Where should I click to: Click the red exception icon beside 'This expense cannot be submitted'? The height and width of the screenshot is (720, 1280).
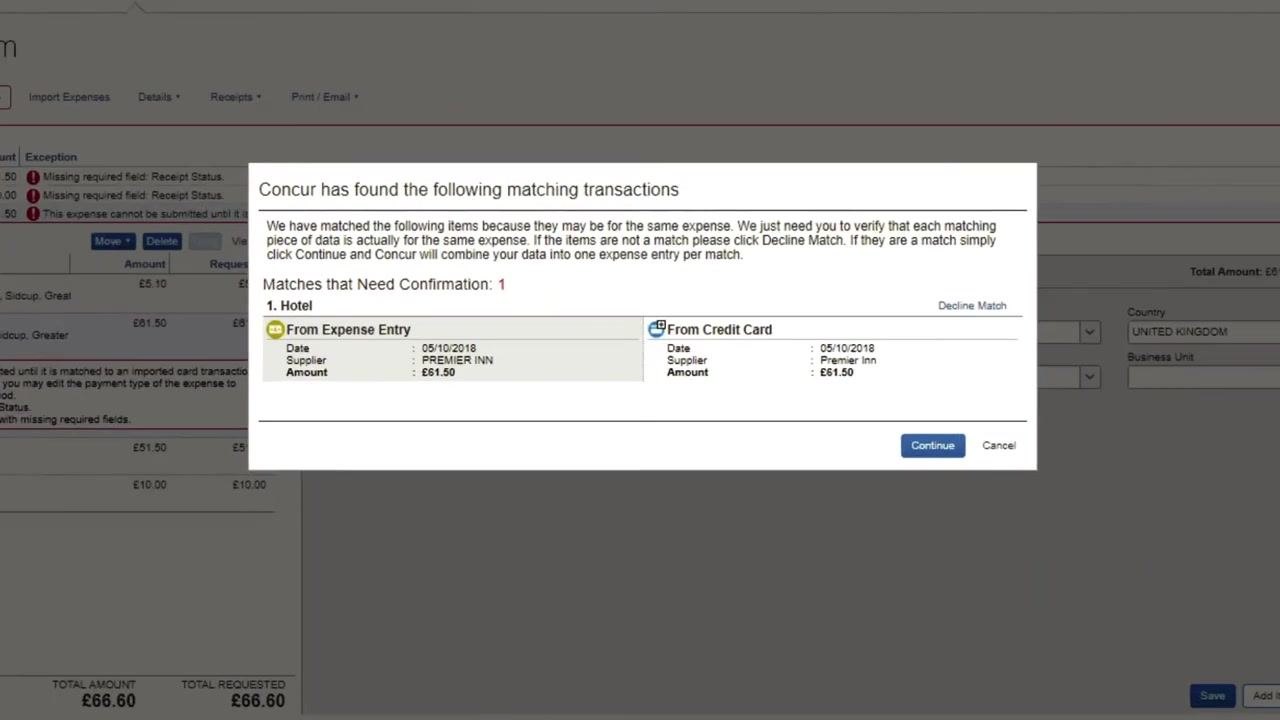(x=33, y=214)
